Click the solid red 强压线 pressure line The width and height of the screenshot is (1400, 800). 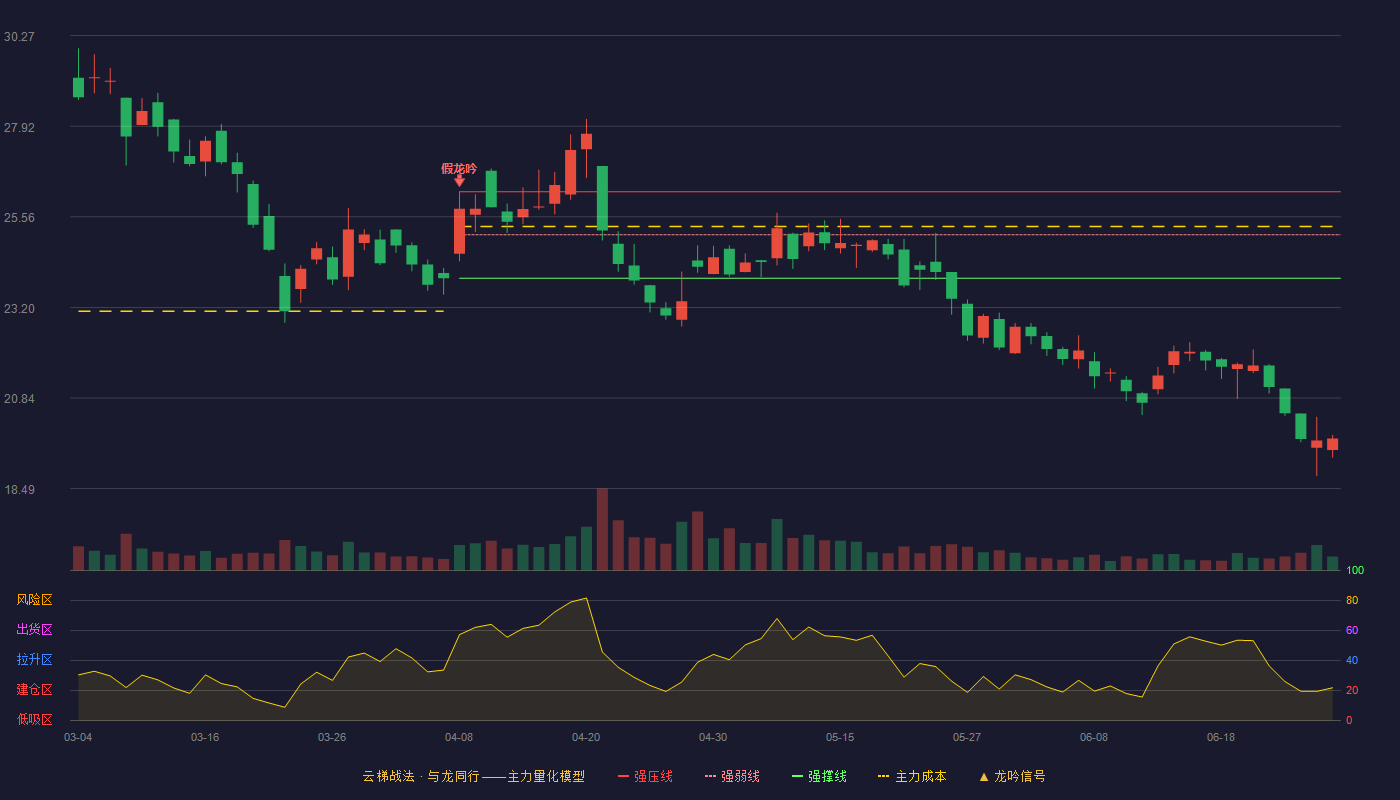click(900, 191)
